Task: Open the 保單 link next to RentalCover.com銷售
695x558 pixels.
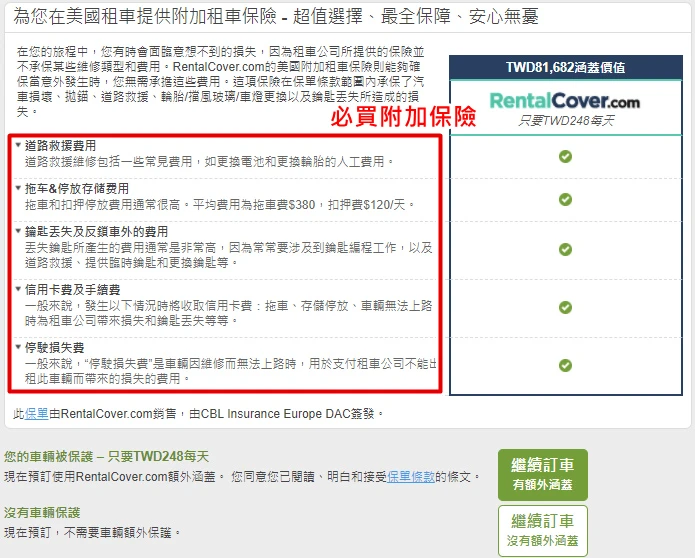Action: point(36,413)
